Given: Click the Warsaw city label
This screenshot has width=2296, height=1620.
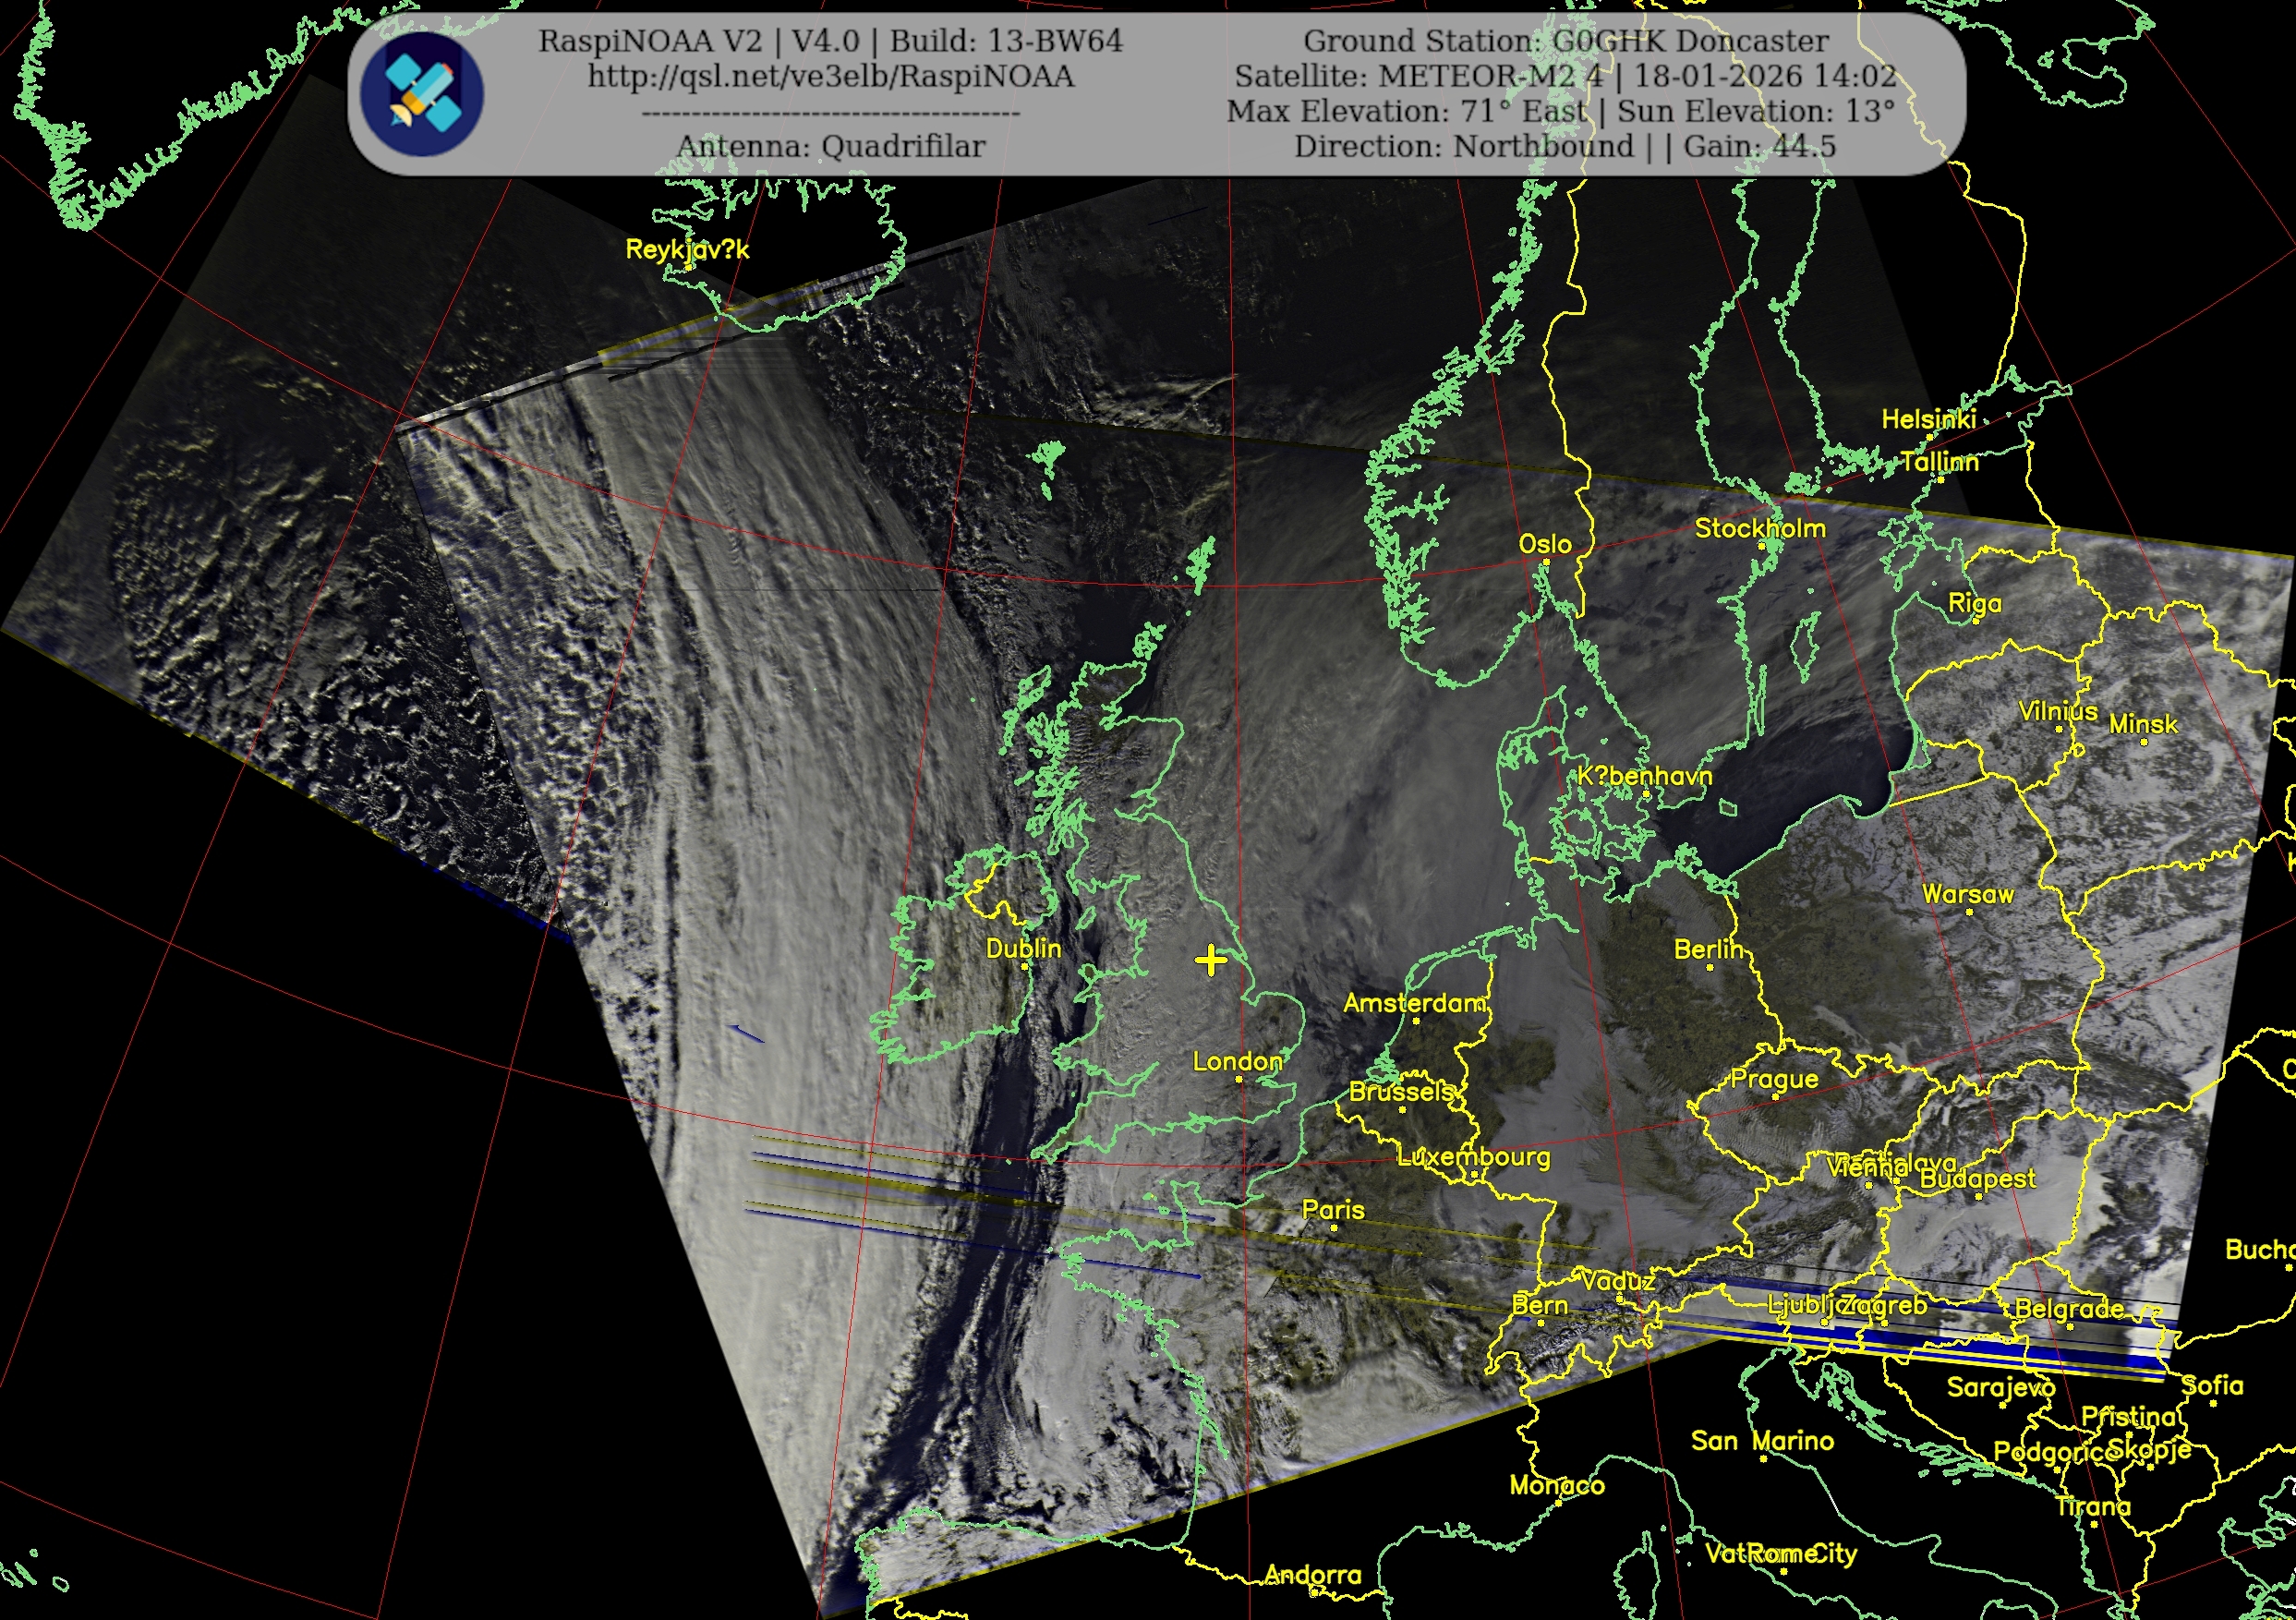Looking at the screenshot, I should click(x=1967, y=894).
